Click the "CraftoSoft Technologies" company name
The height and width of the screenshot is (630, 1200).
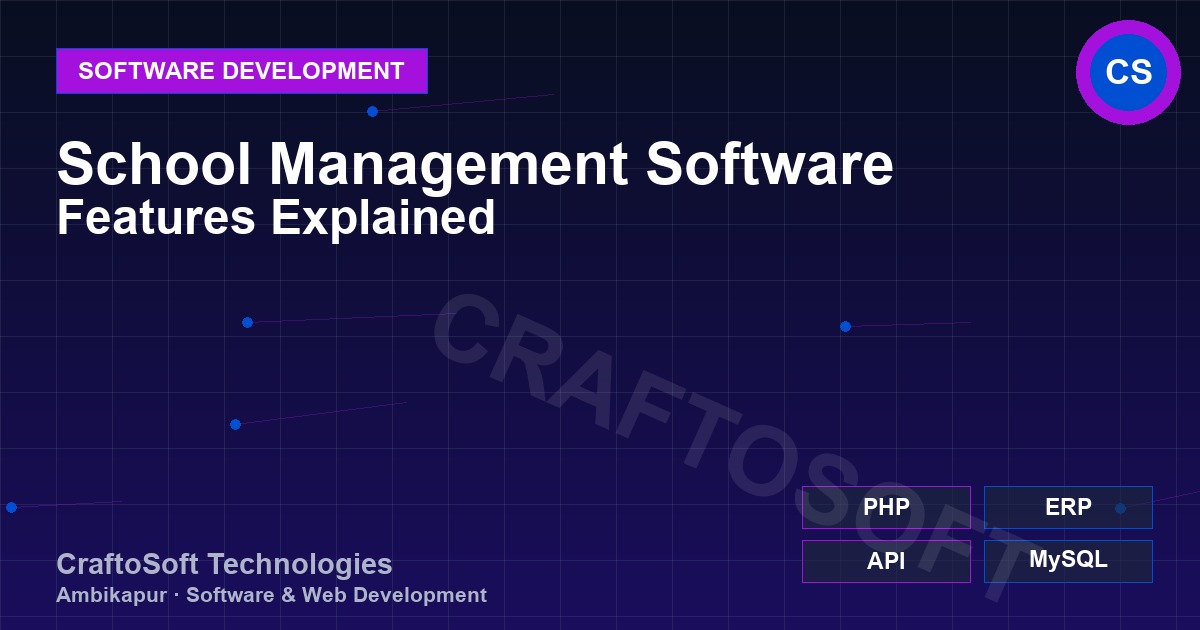224,564
